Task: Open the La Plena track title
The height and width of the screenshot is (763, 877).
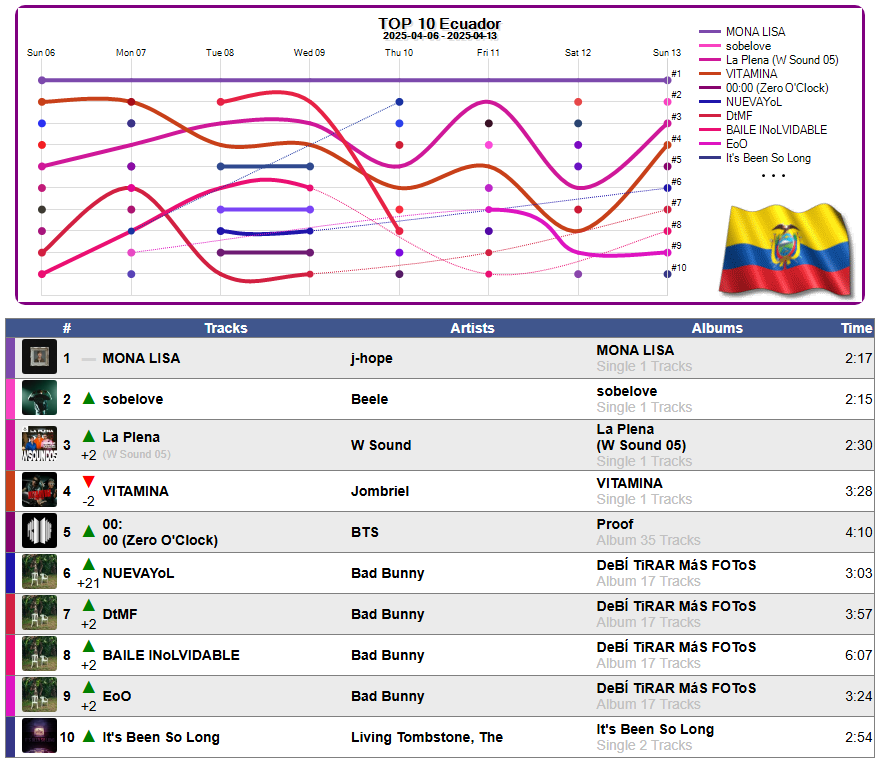Action: pyautogui.click(x=131, y=437)
